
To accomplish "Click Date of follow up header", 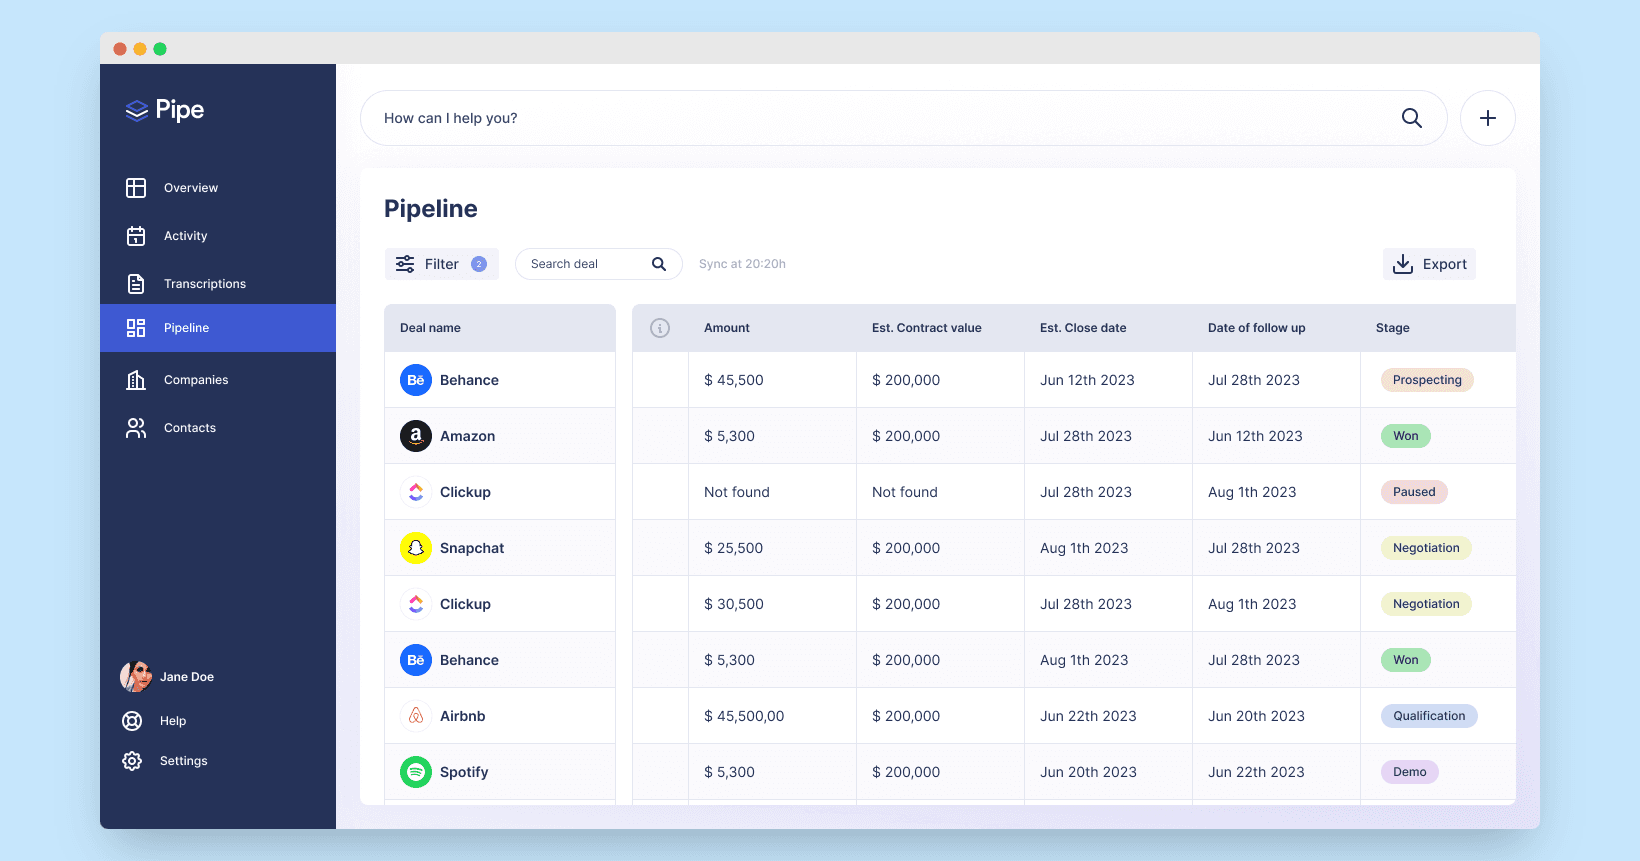I will coord(1257,328).
